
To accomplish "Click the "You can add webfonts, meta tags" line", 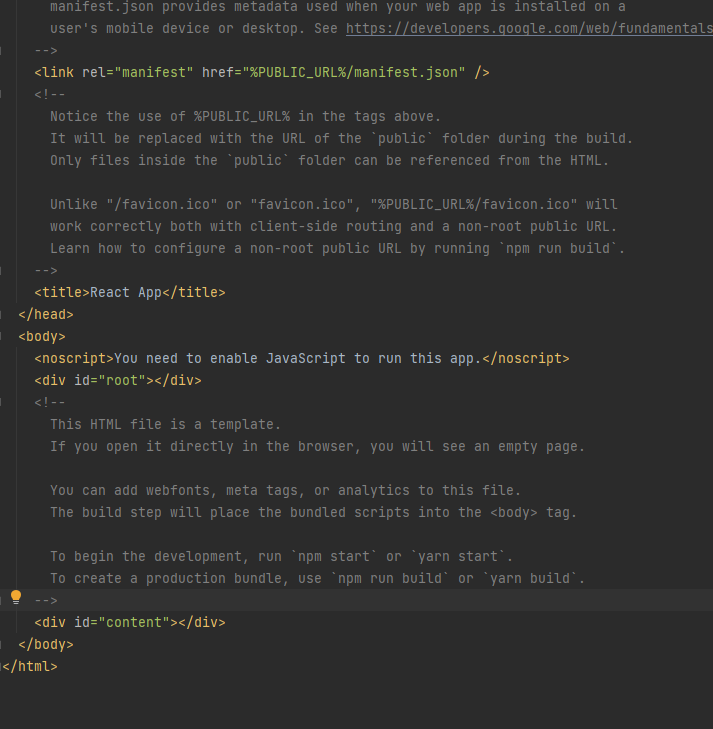I will coord(285,490).
